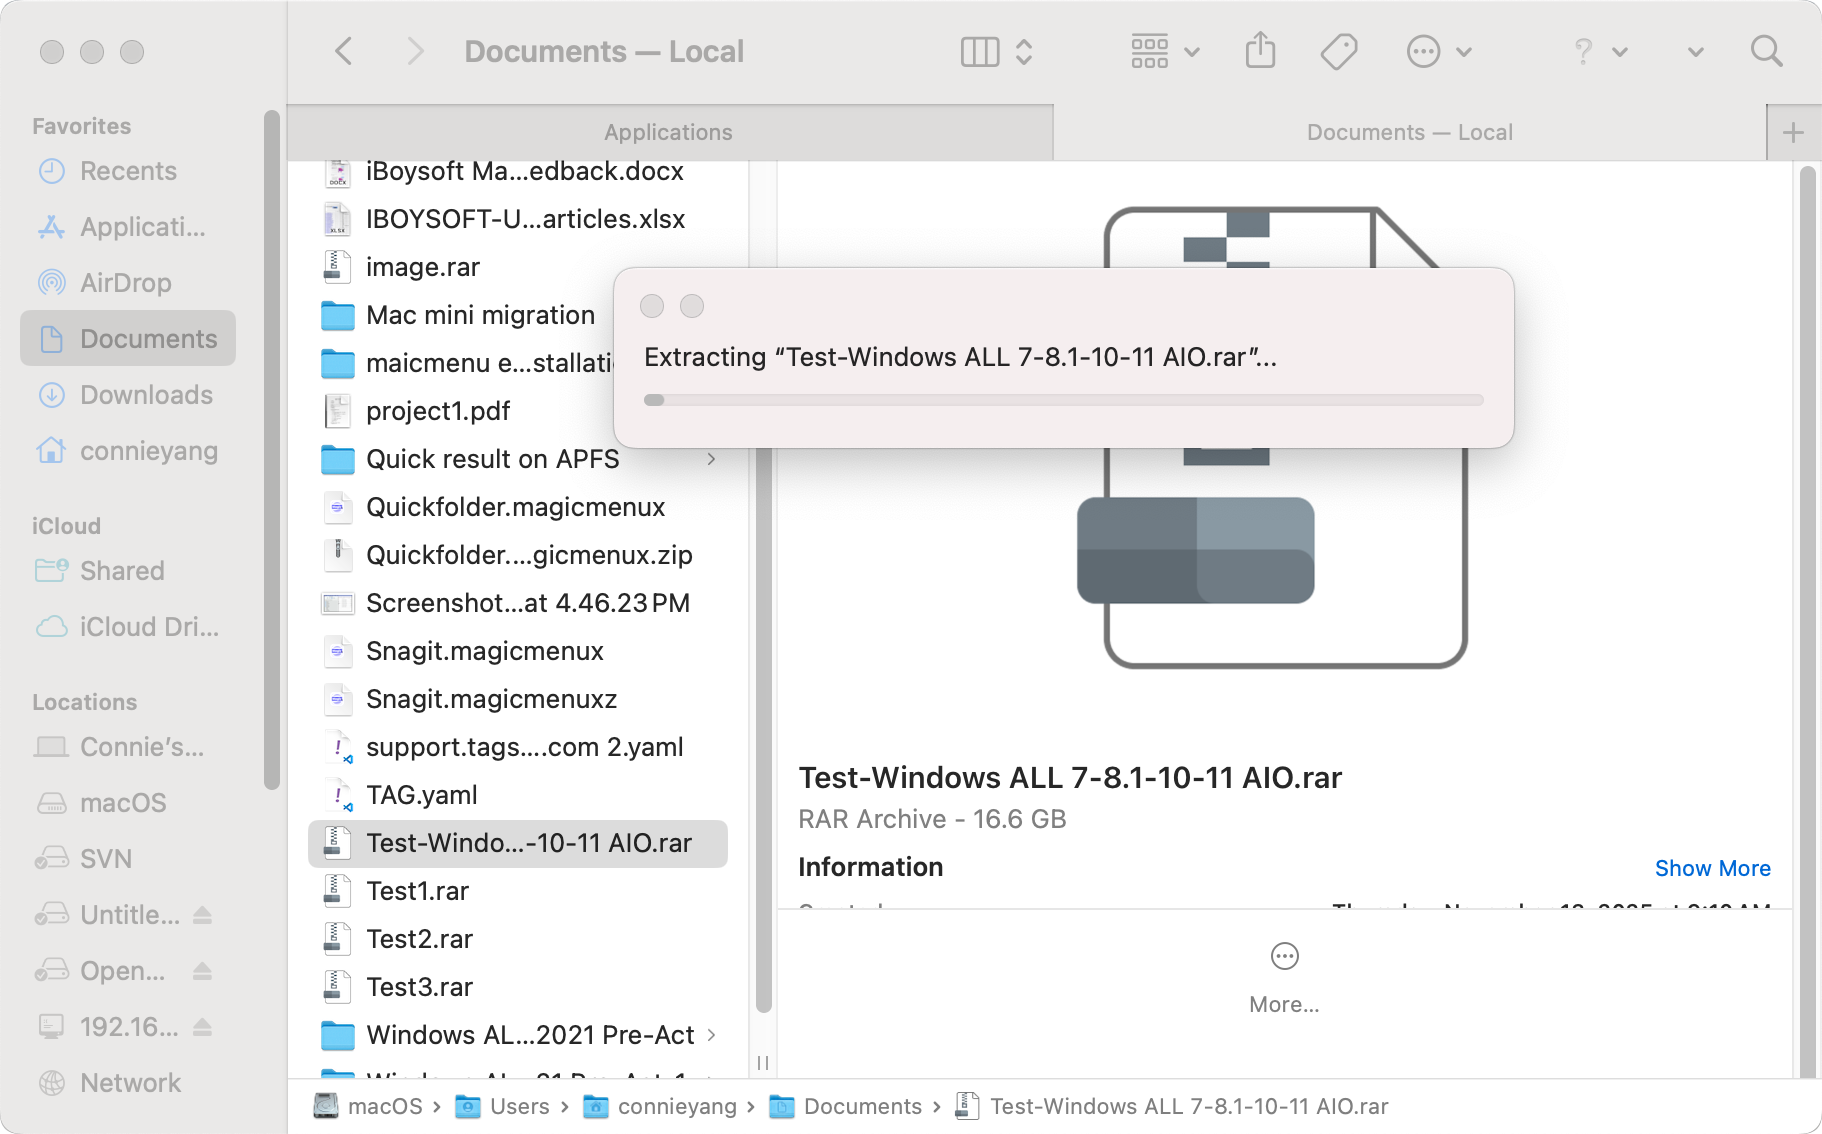This screenshot has height=1134, width=1822.
Task: Open Downloads in the sidebar
Action: click(146, 395)
